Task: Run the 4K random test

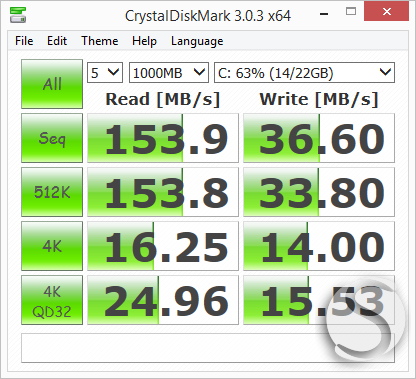Action: click(52, 246)
